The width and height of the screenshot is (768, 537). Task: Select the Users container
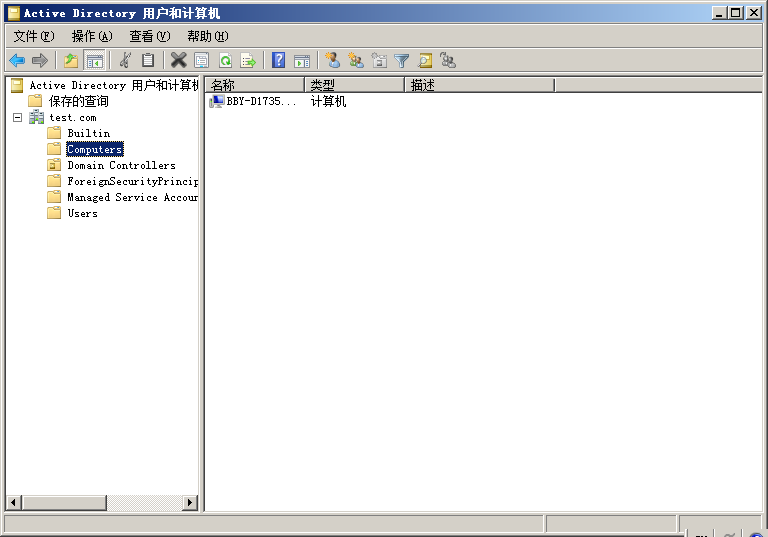(82, 214)
